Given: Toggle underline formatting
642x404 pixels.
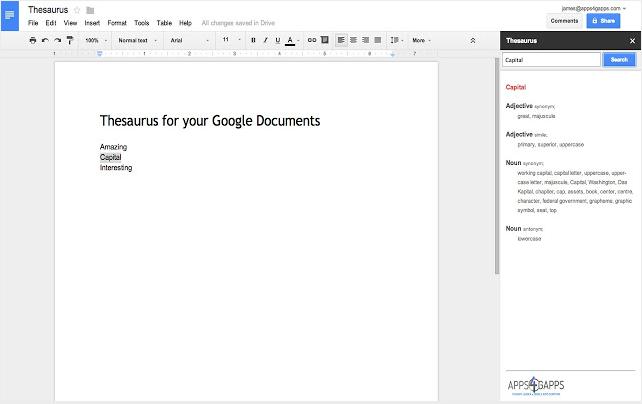Looking at the screenshot, I should [278, 40].
